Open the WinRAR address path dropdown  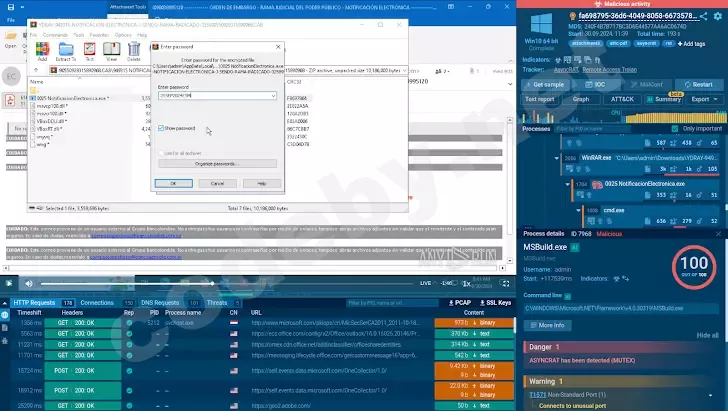pos(404,71)
